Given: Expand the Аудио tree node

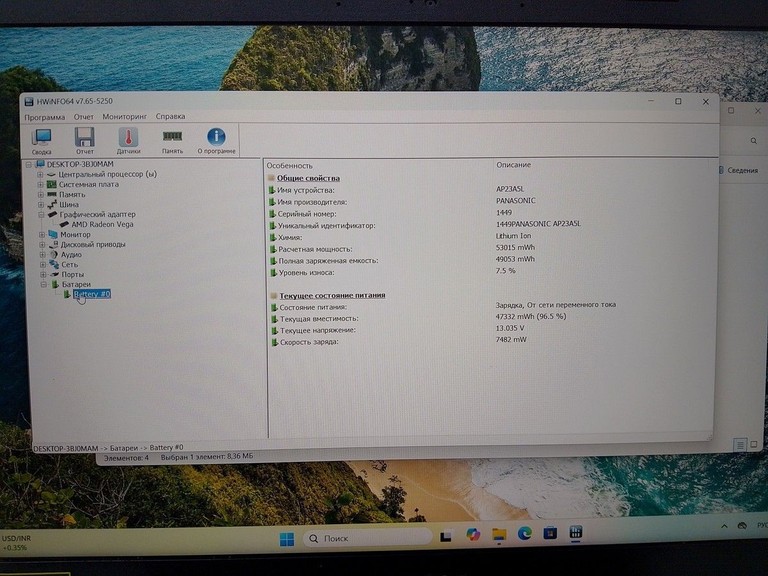Looking at the screenshot, I should tap(43, 255).
